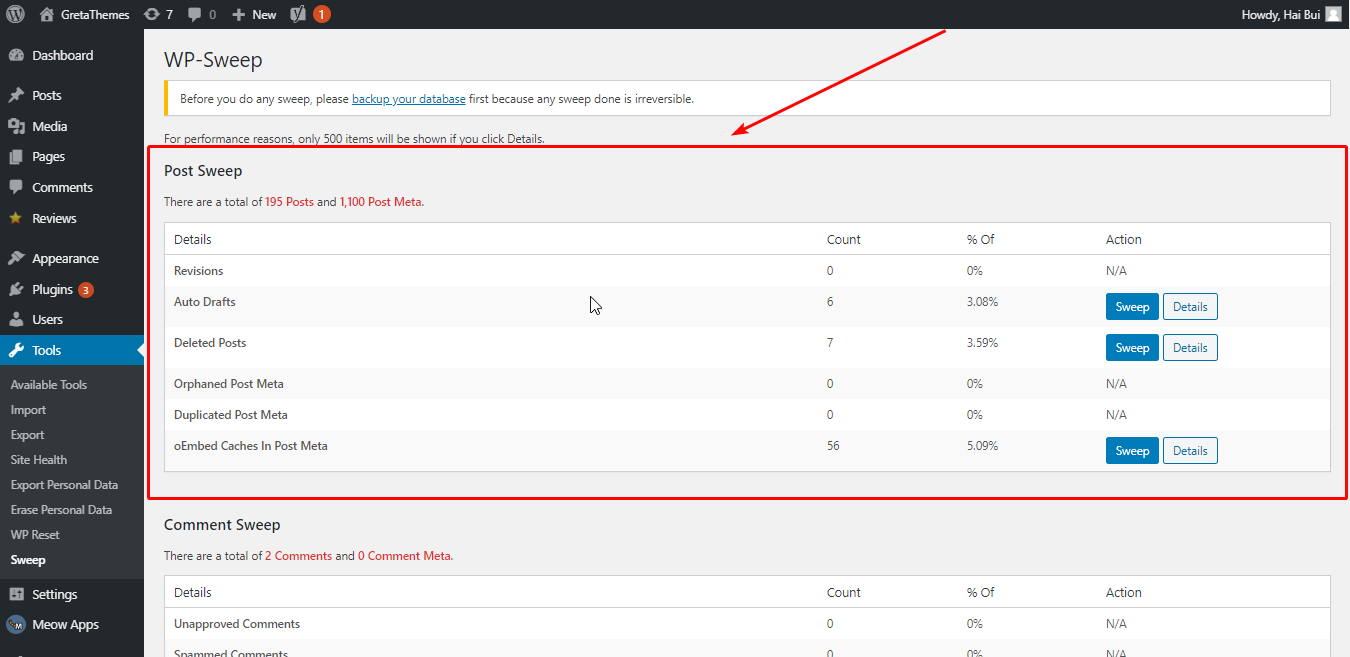Click the Pages icon in sidebar
This screenshot has height=657, width=1350.
click(x=16, y=157)
